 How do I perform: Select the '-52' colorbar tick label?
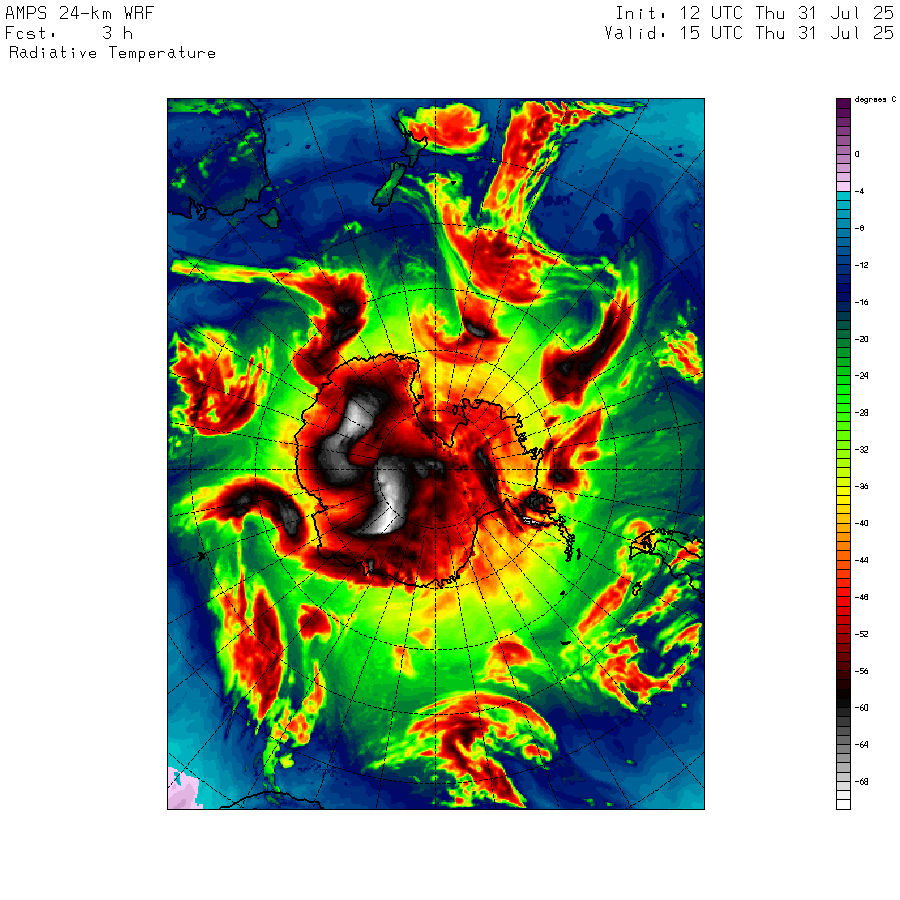click(x=862, y=634)
